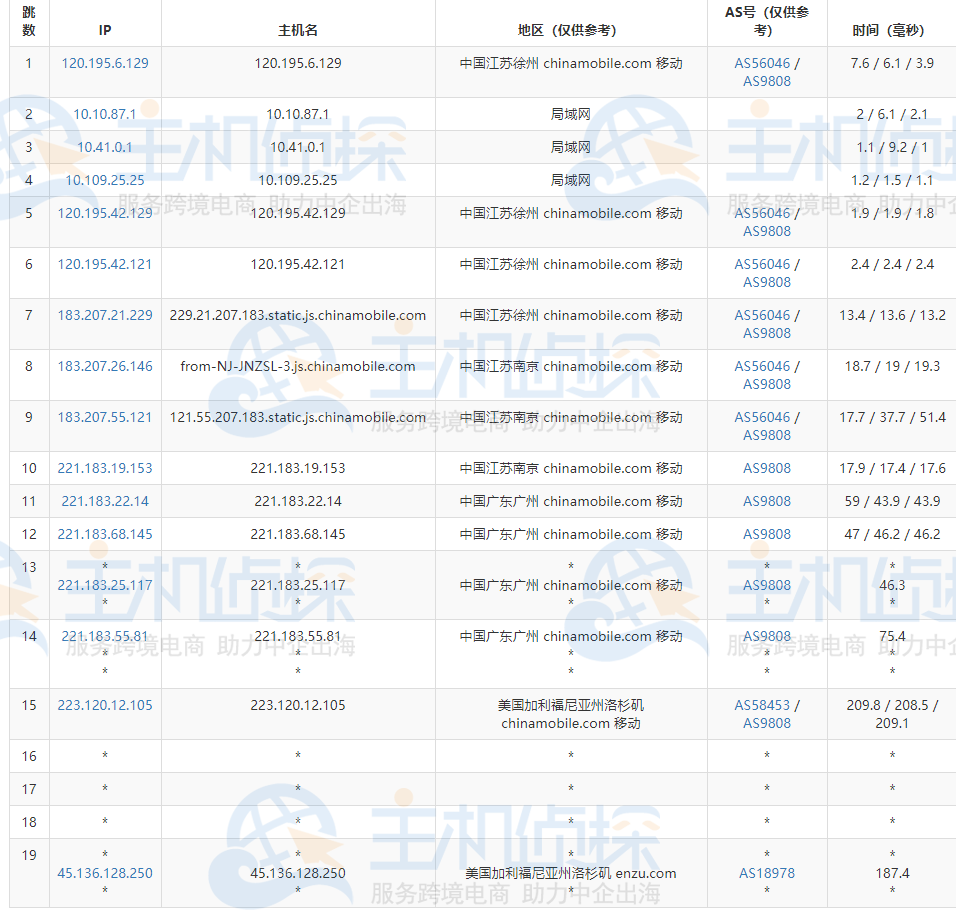
Task: Click AS9808 link in hop 10 row
Action: click(767, 468)
